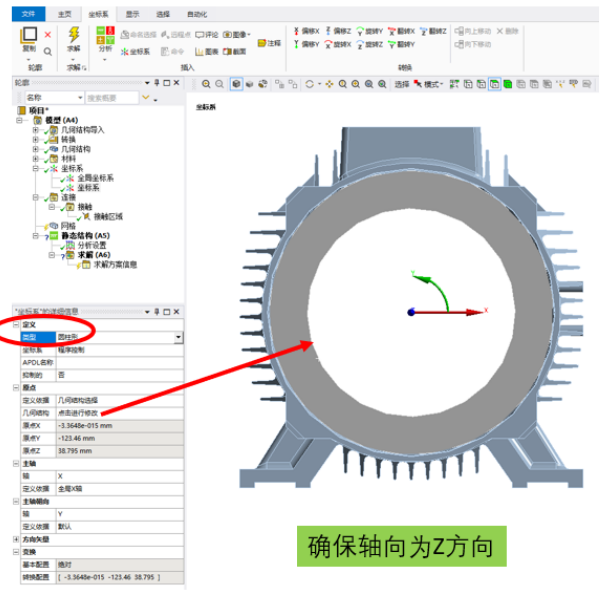Click the 原点Z value 38.795 mm
612x600 pixels.
(119, 451)
